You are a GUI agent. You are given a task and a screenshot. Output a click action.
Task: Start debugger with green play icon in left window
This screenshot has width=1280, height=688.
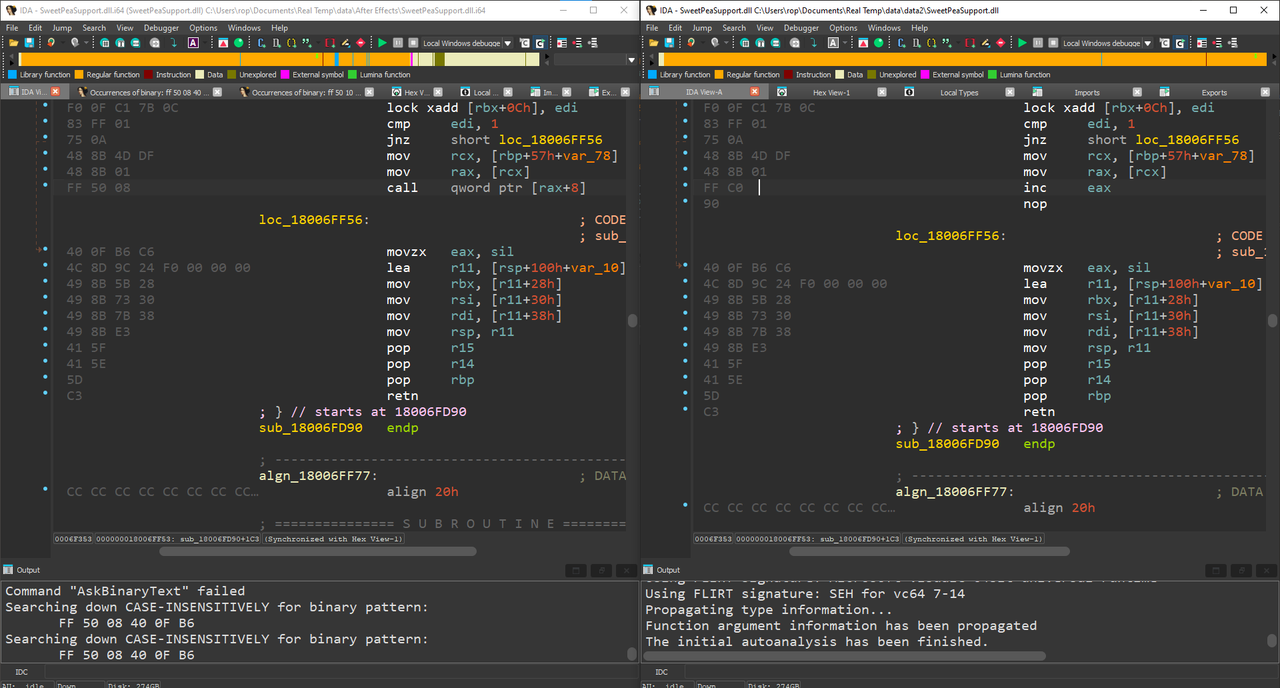pyautogui.click(x=382, y=43)
